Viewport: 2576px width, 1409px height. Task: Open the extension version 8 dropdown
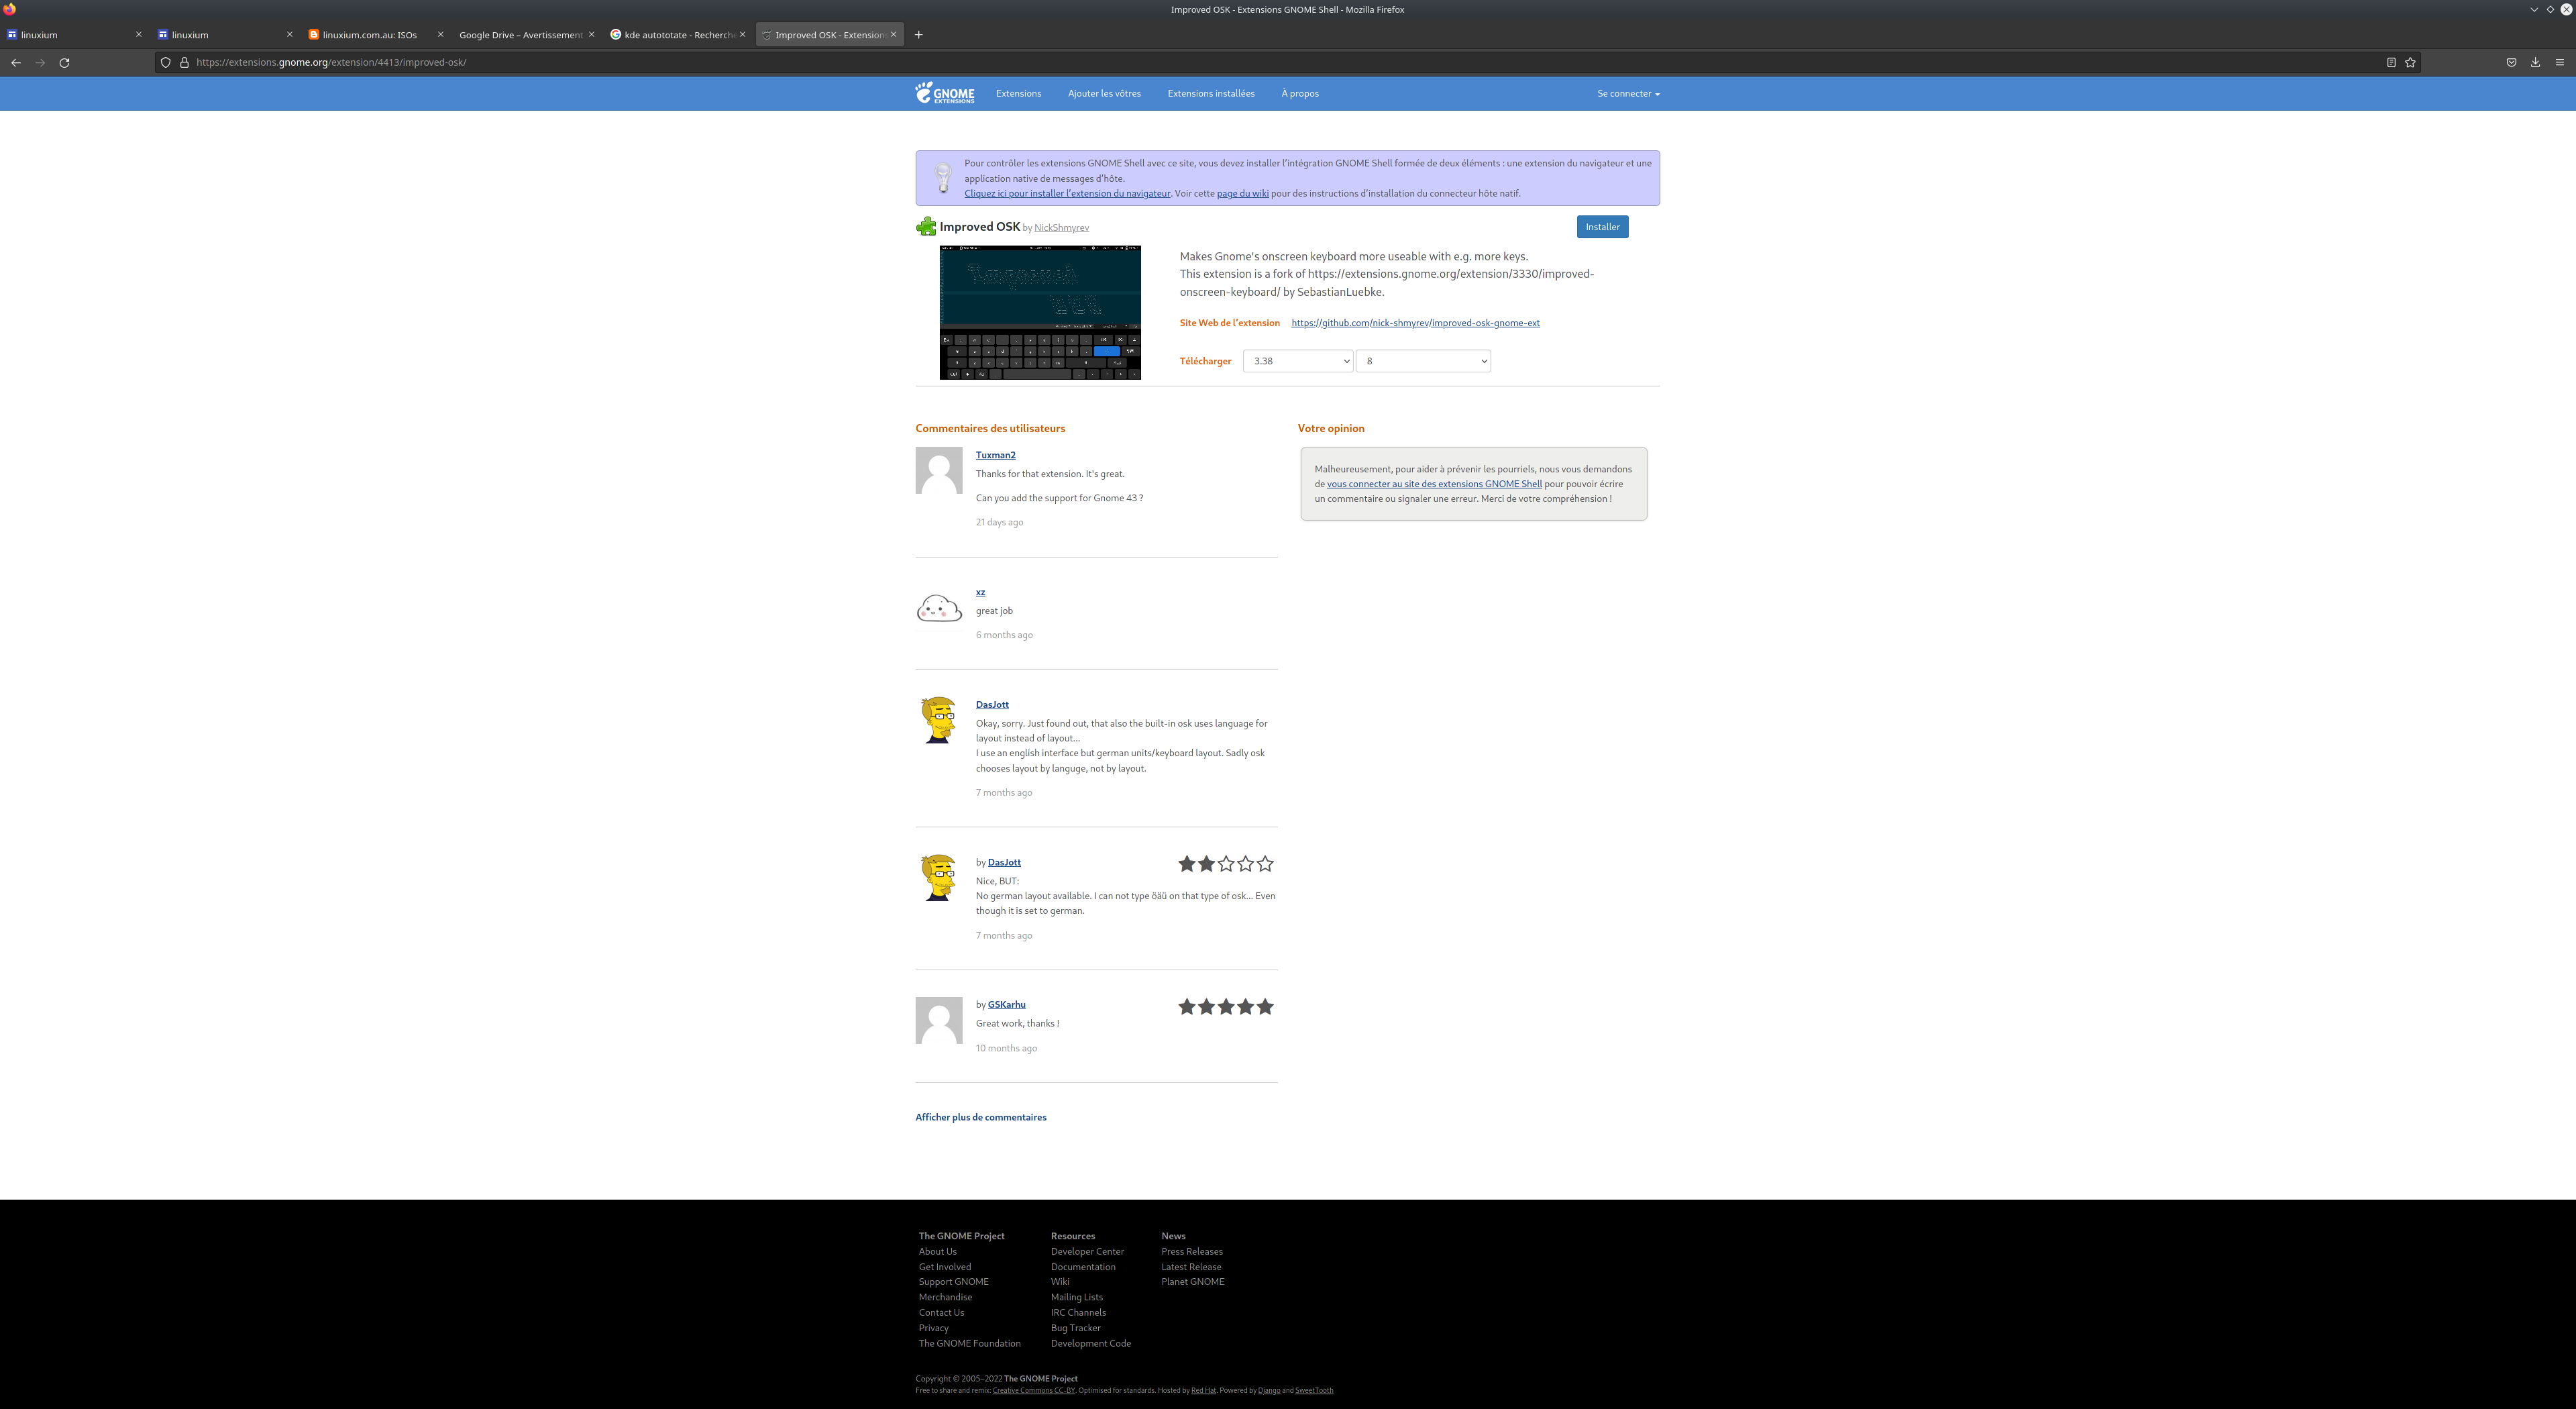1423,361
